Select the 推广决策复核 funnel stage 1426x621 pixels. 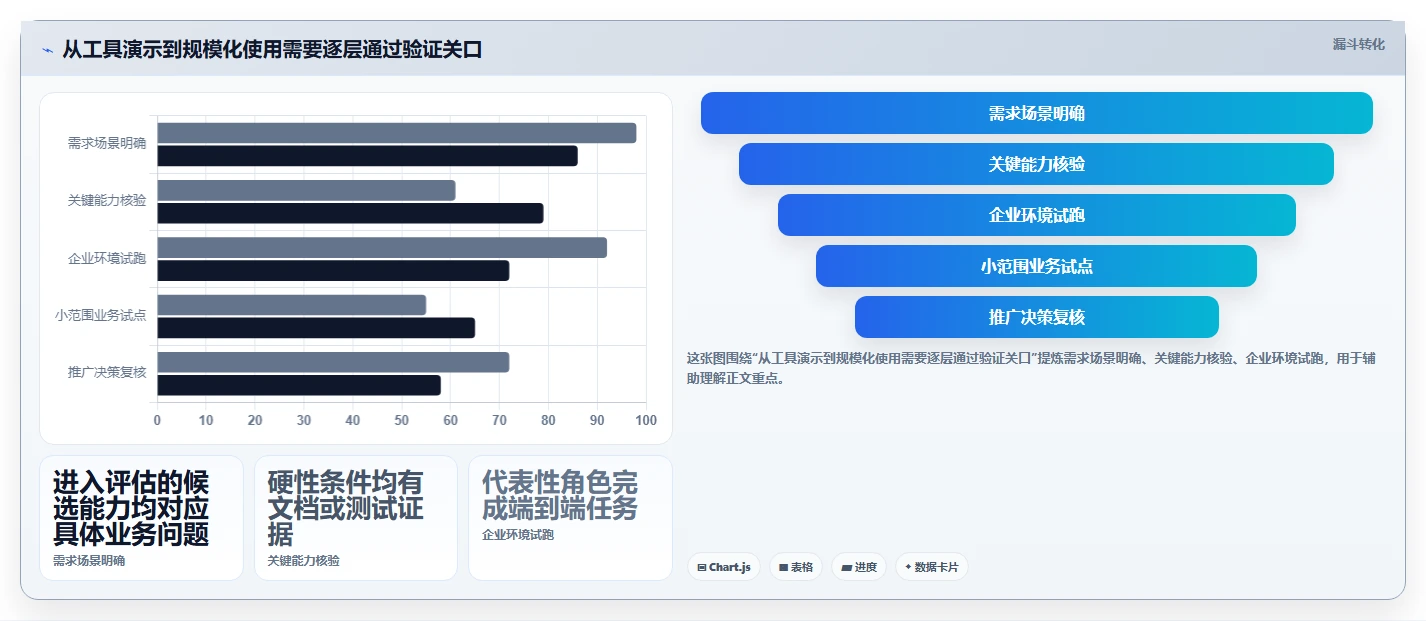click(x=1037, y=317)
